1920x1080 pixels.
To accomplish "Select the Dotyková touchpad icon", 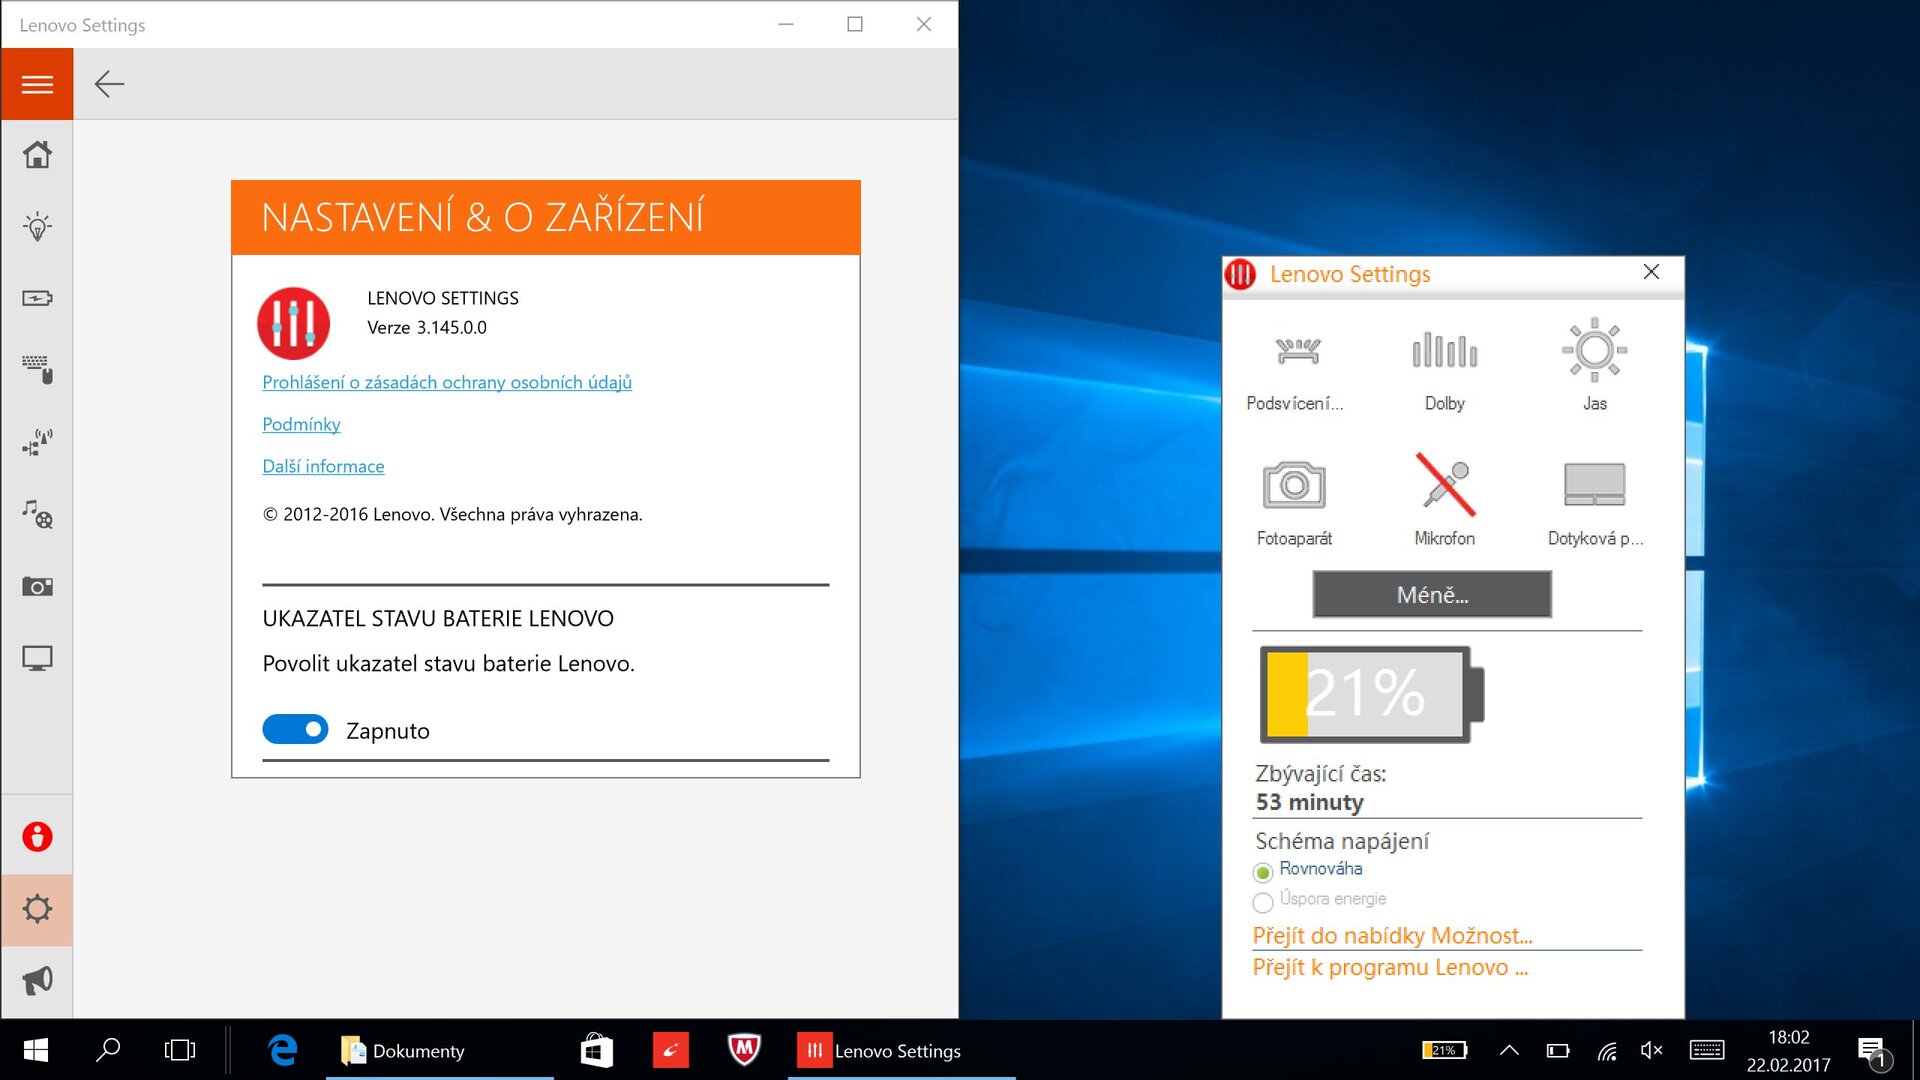I will pyautogui.click(x=1593, y=487).
